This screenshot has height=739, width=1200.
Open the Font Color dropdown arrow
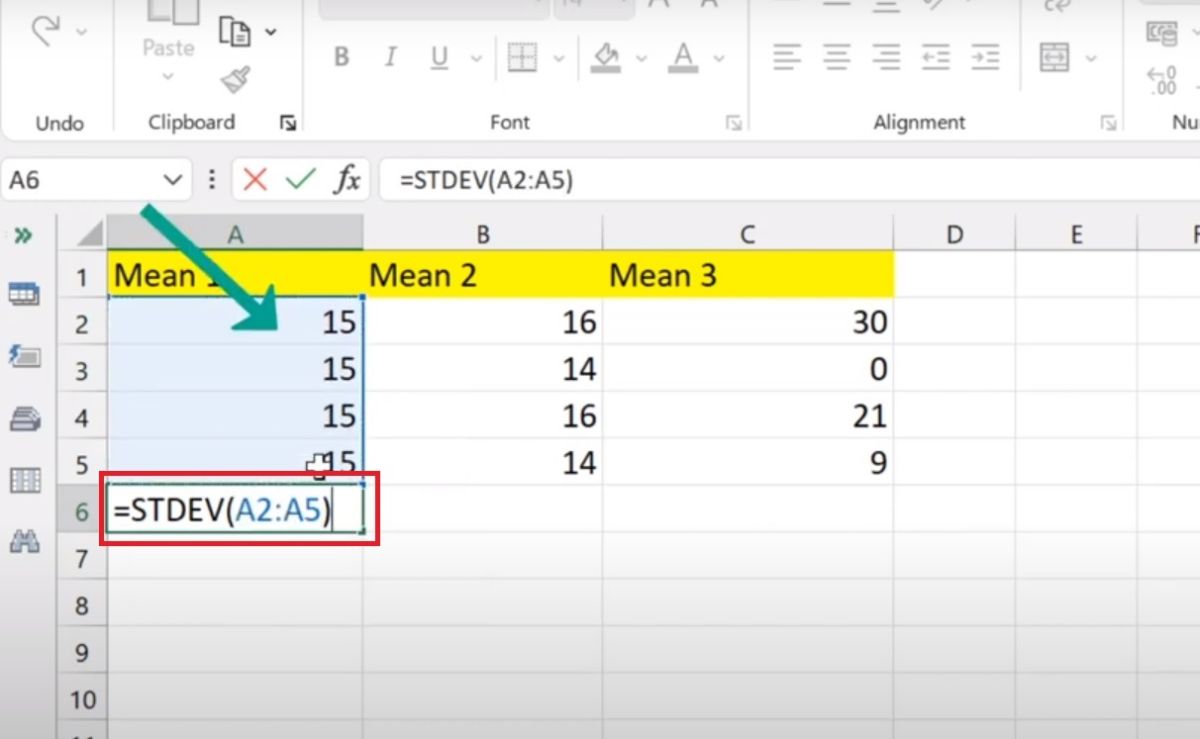[x=718, y=59]
